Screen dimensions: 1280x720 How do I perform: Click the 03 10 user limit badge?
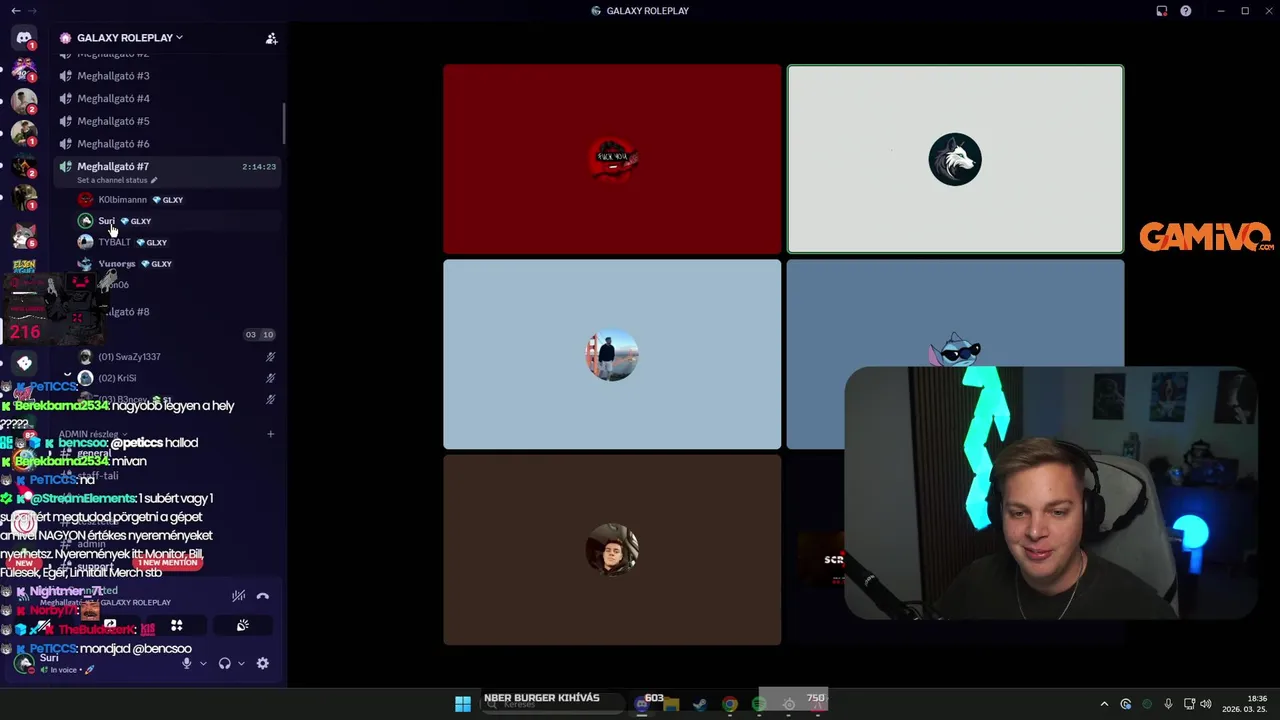[x=259, y=335]
